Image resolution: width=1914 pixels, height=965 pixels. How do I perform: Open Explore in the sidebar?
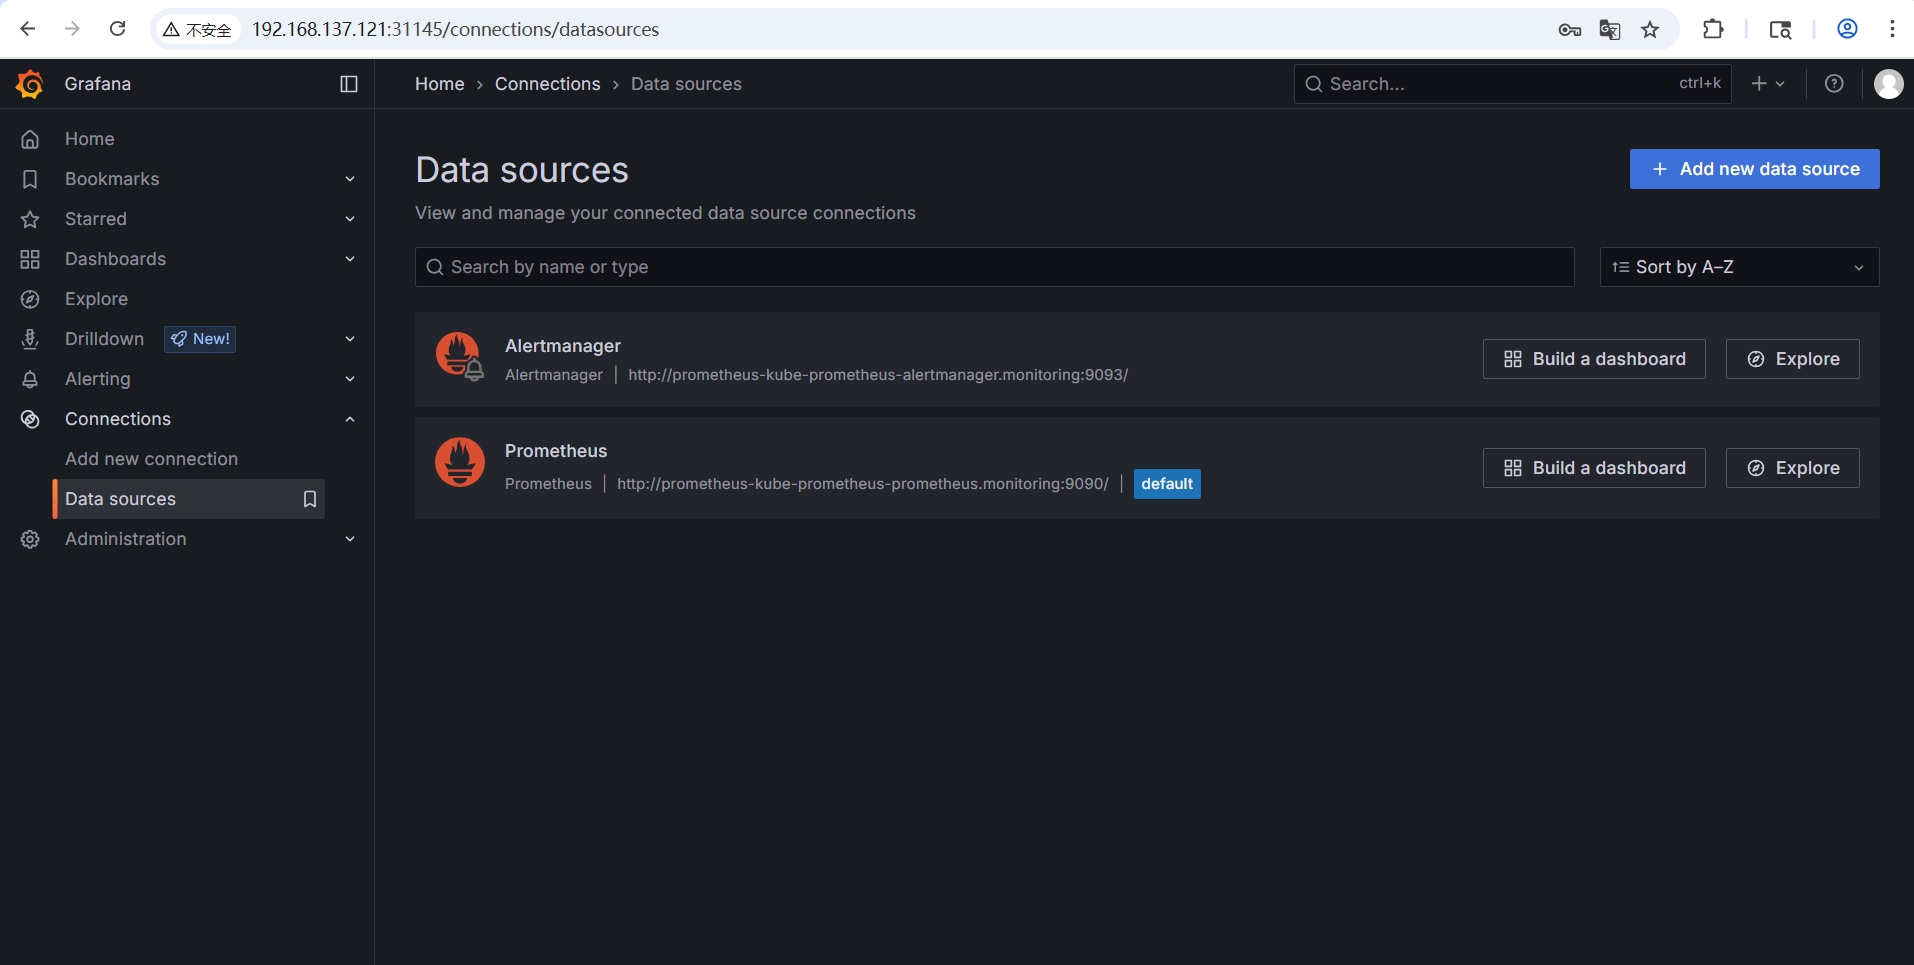[x=96, y=299]
